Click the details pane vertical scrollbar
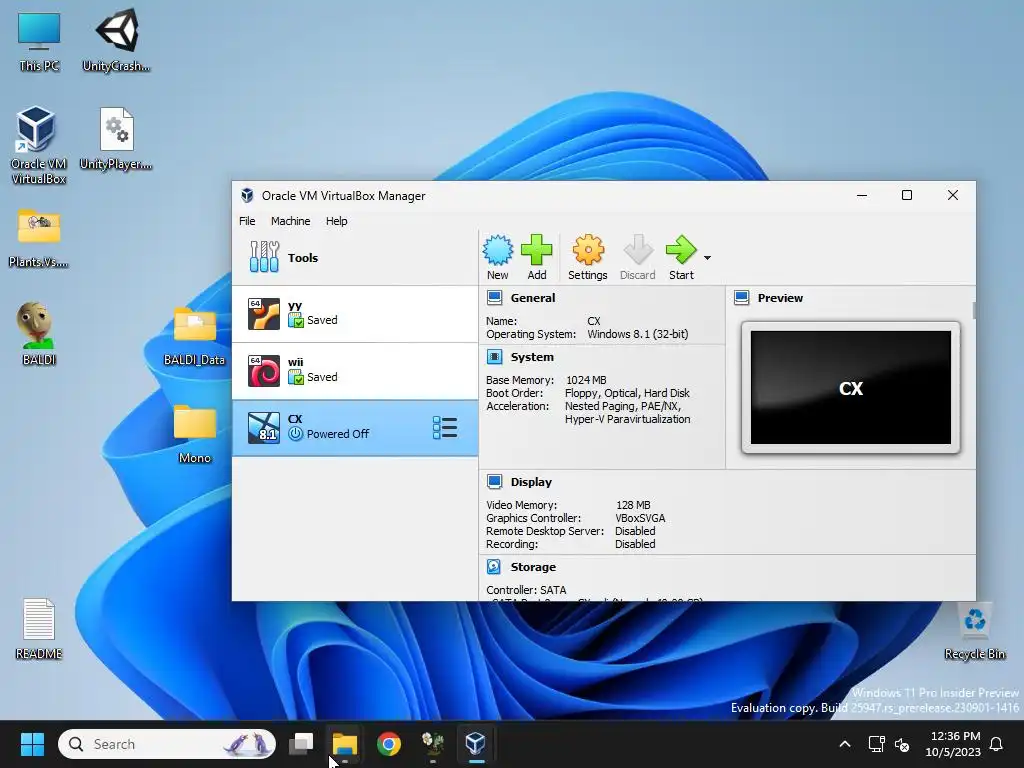 click(974, 311)
